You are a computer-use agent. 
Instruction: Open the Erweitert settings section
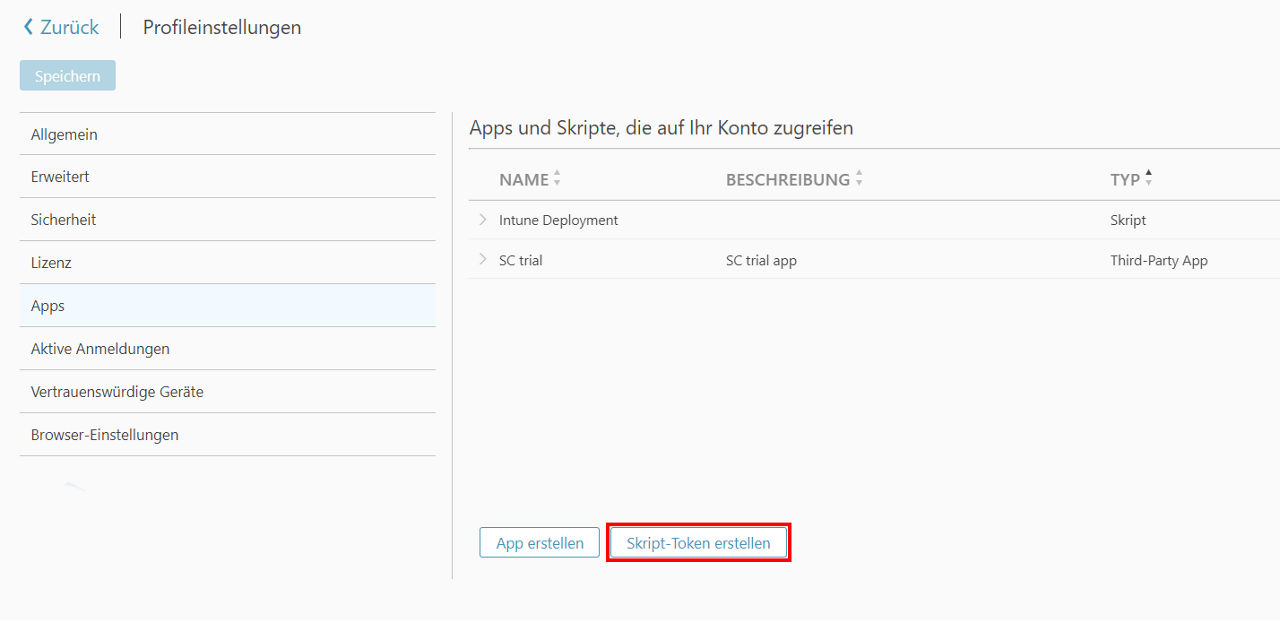click(227, 176)
